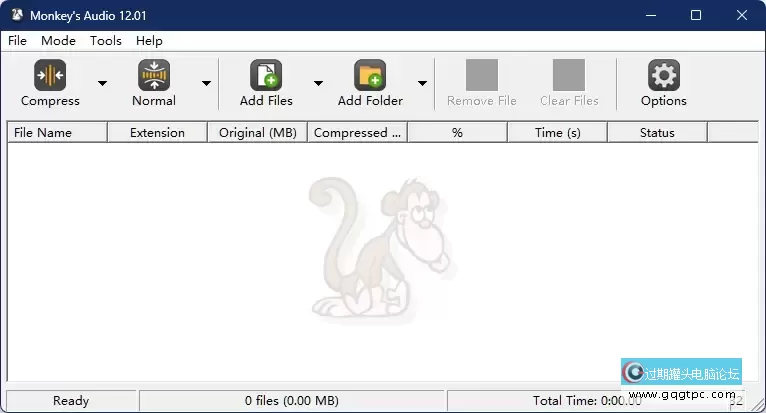This screenshot has height=413, width=766.
Task: Click the Clear Files toolbar icon
Action: tap(569, 76)
